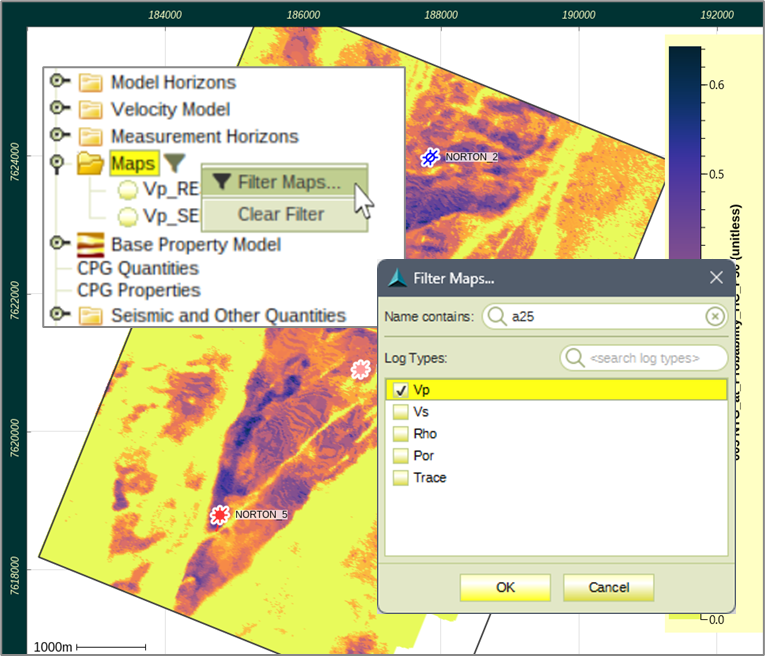Enable the Vs log type checkbox
Screen dimensions: 765x656
click(400, 412)
